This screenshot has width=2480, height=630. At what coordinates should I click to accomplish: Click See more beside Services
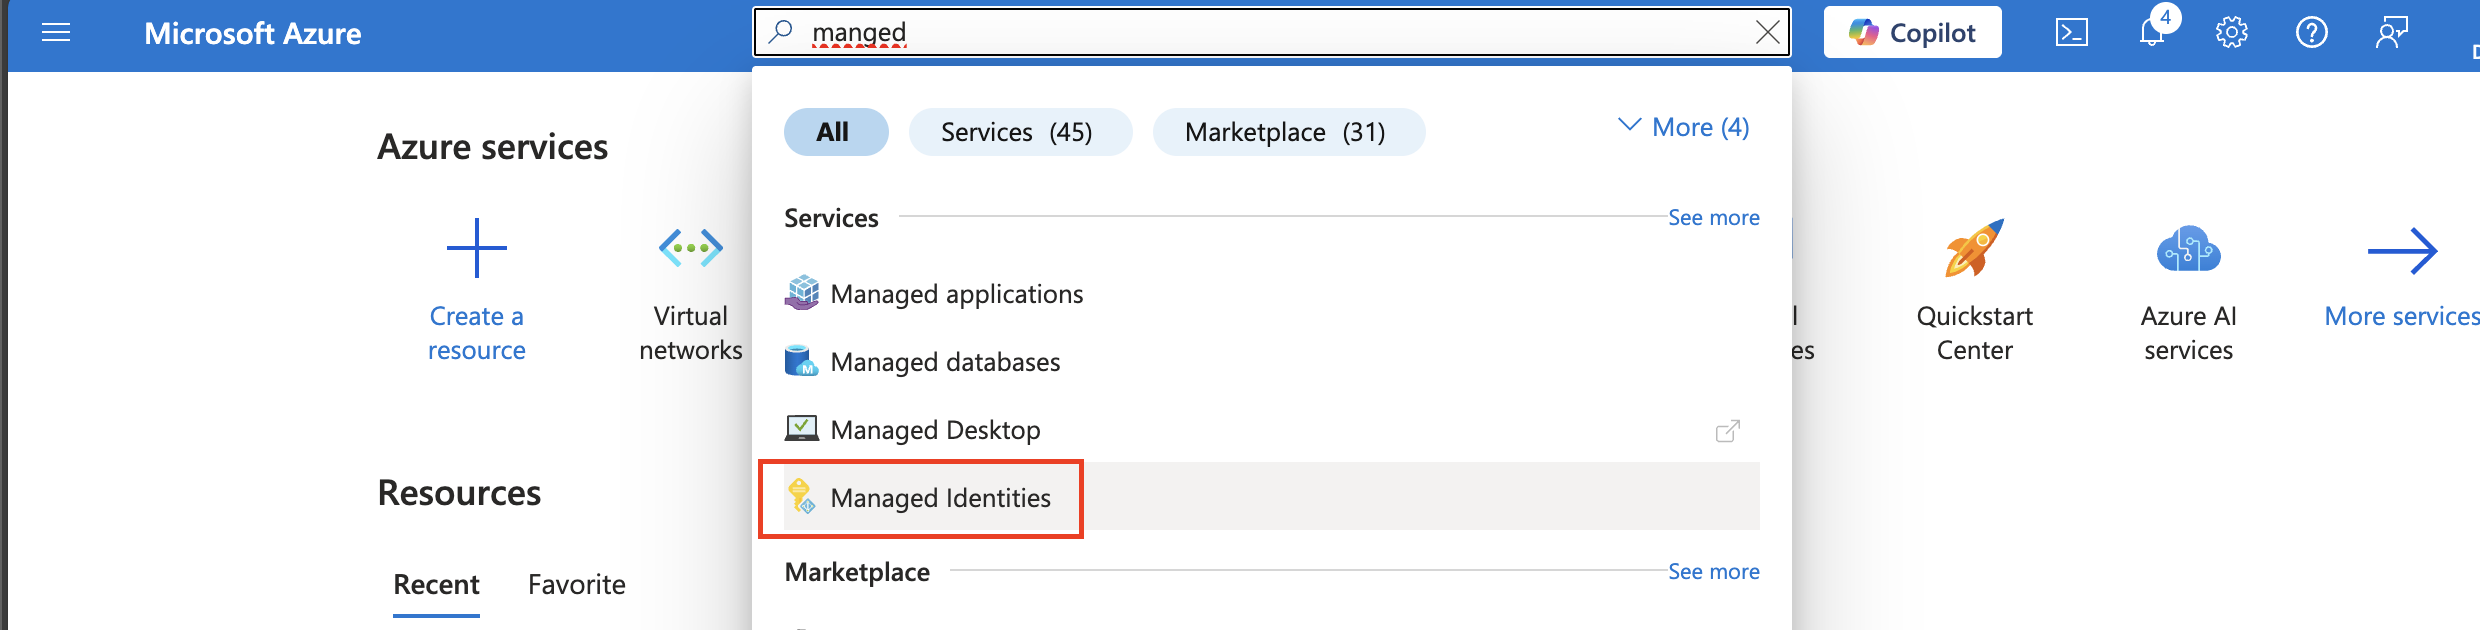pos(1713,217)
